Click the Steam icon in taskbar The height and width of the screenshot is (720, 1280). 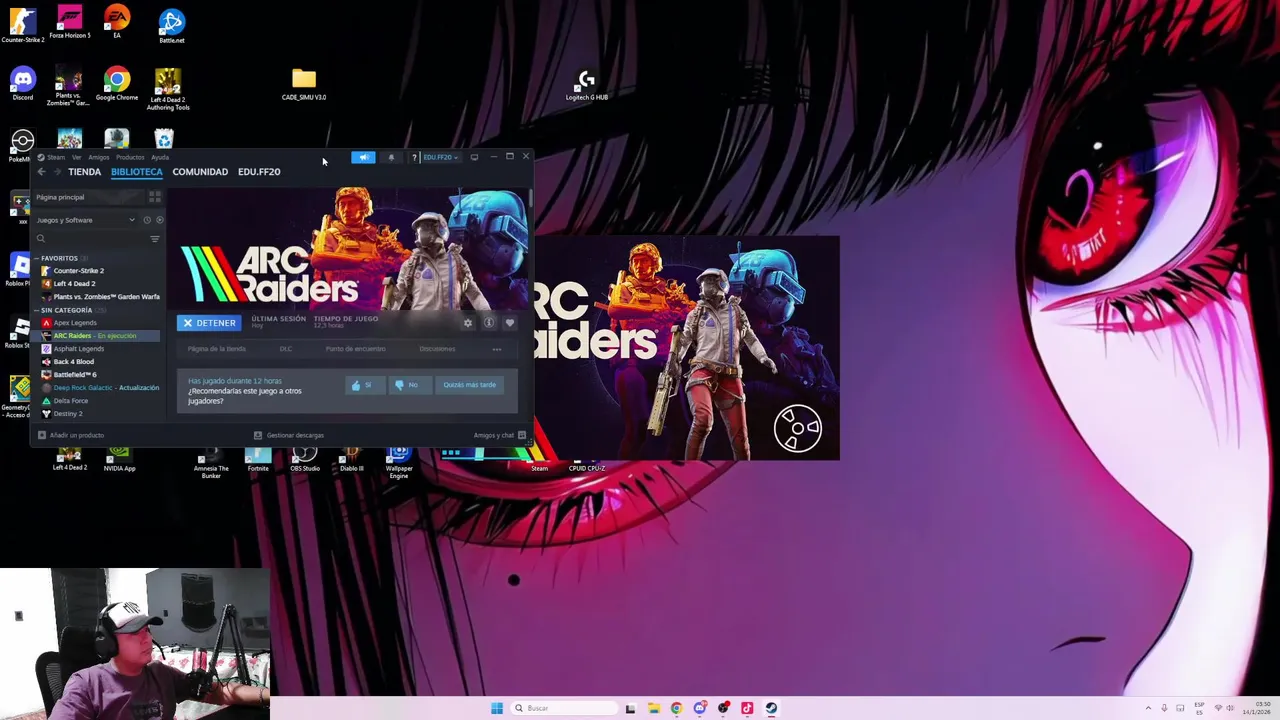point(771,708)
